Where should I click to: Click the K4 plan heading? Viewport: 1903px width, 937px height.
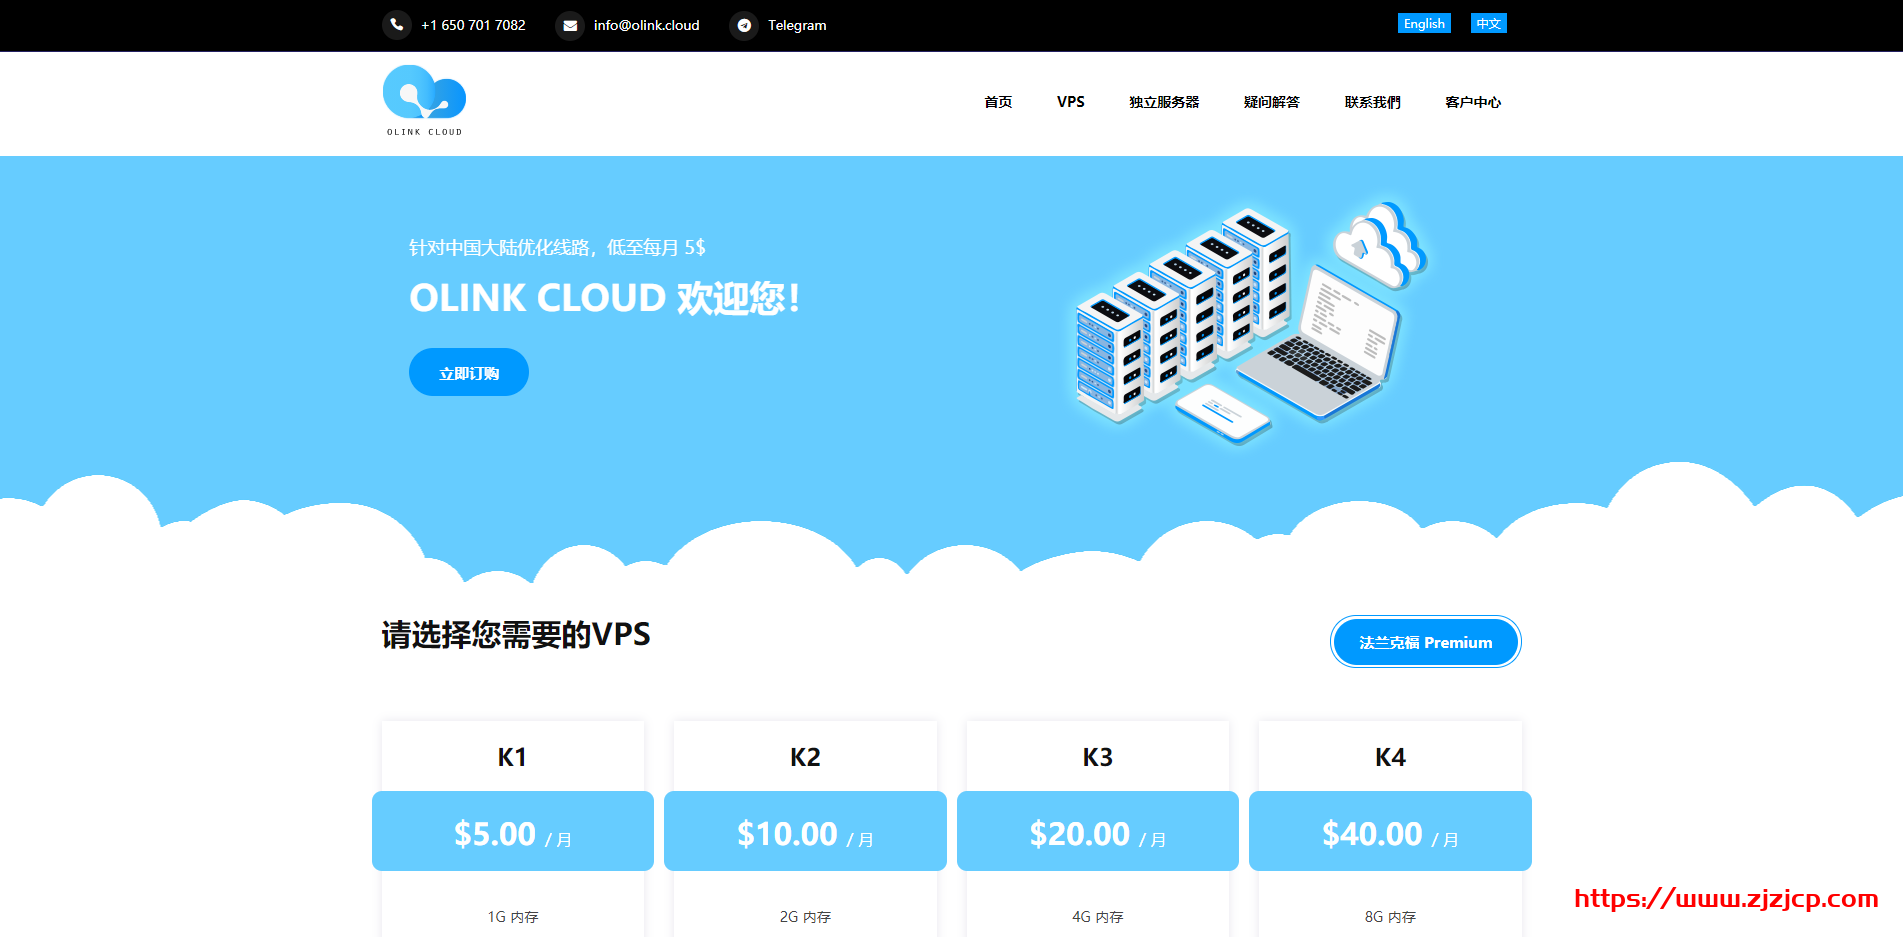[x=1389, y=757]
